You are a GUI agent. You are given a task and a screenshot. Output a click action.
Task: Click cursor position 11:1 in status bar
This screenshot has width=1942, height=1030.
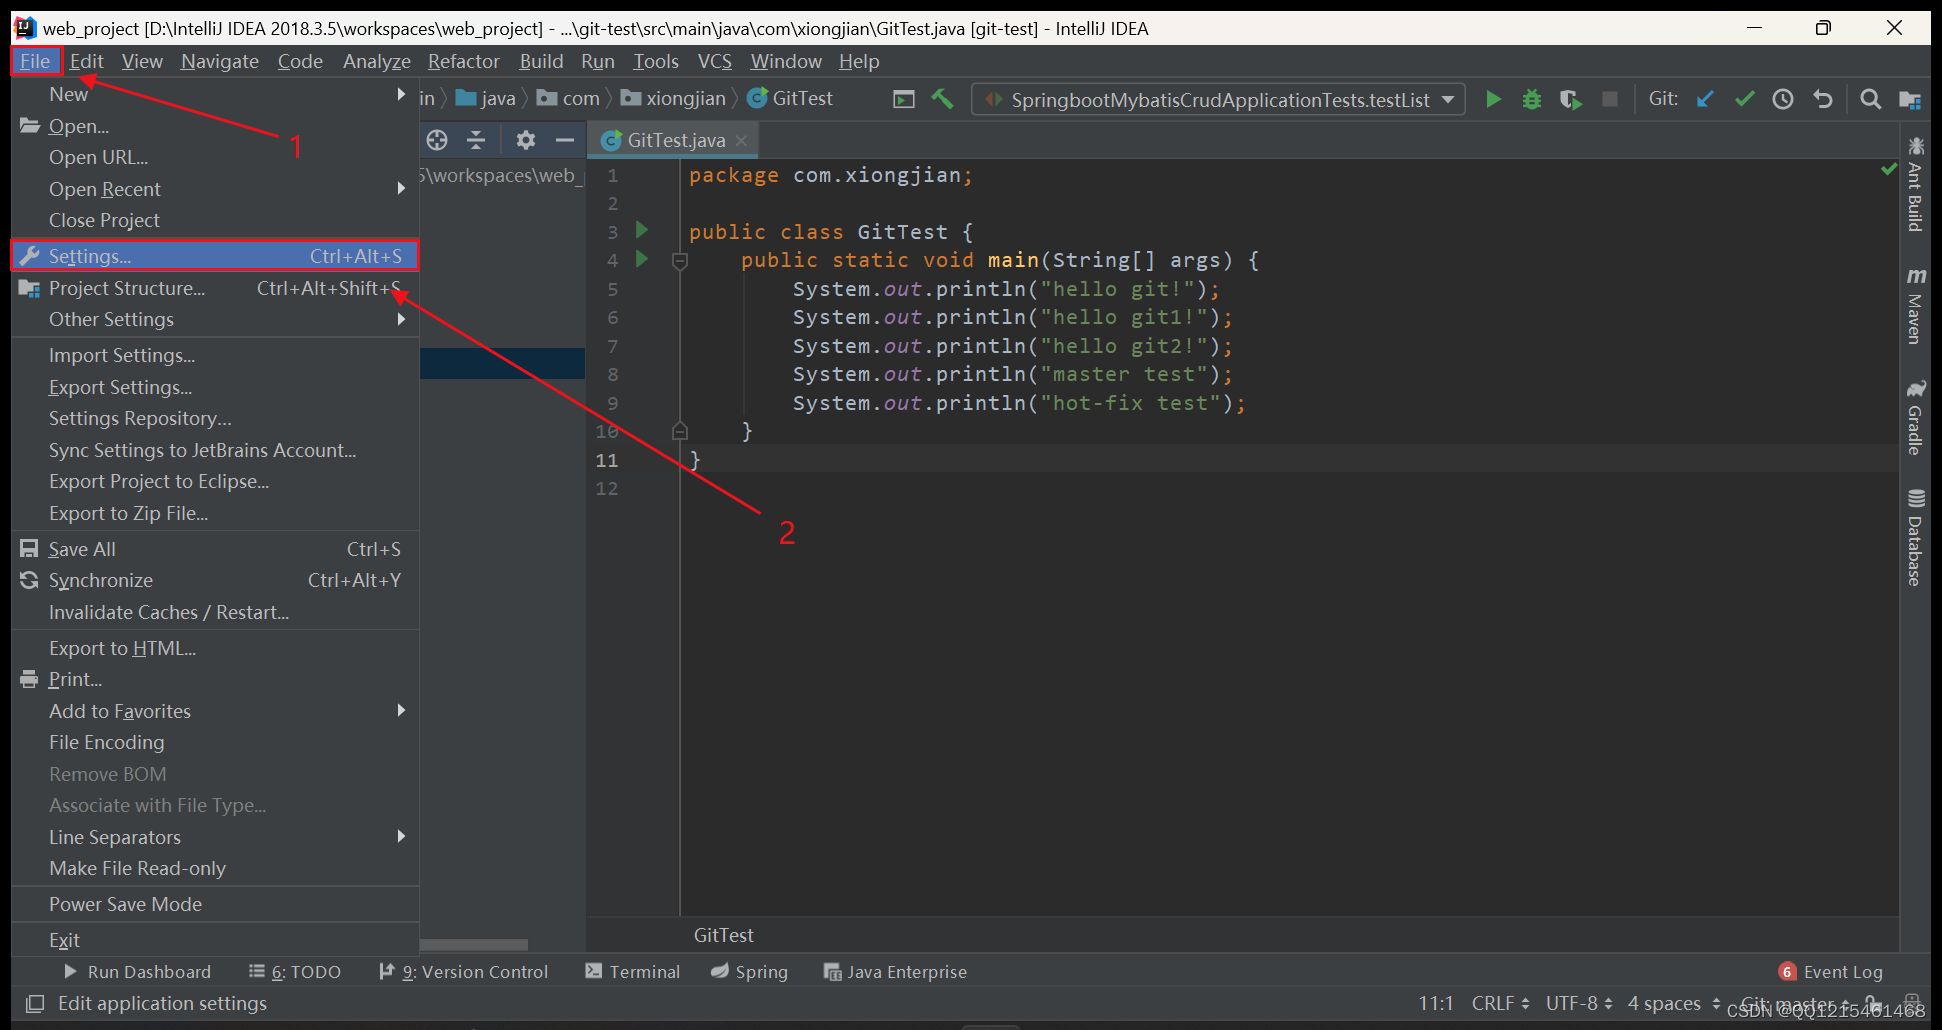click(x=1436, y=1003)
